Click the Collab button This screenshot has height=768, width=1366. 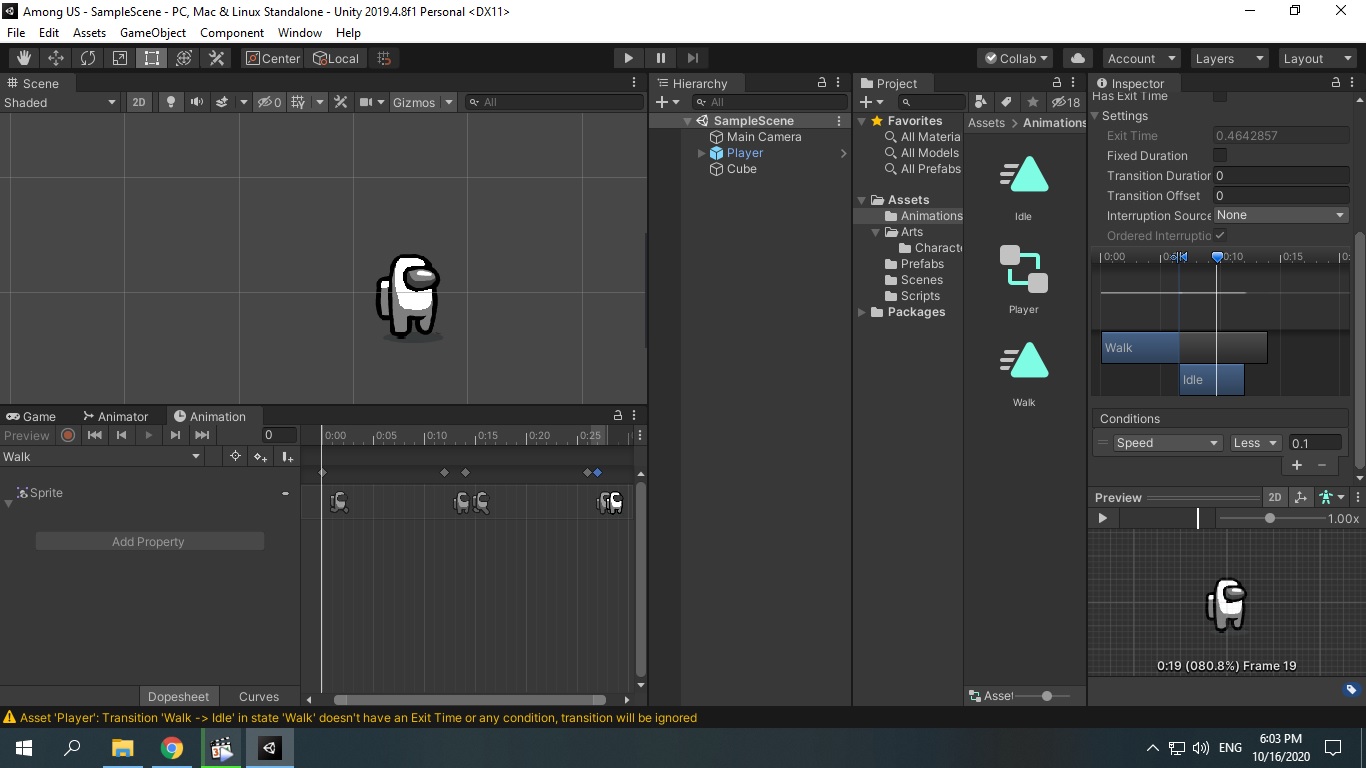[x=1016, y=58]
